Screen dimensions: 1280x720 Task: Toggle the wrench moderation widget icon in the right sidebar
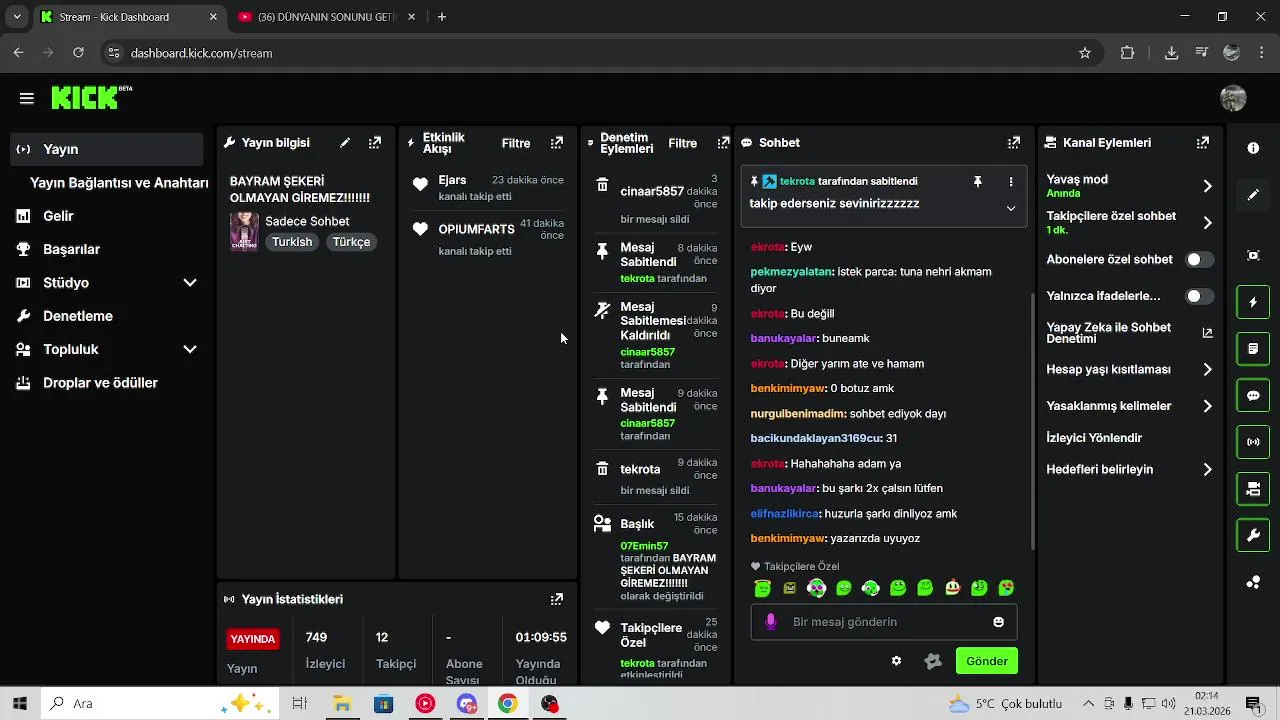1253,536
